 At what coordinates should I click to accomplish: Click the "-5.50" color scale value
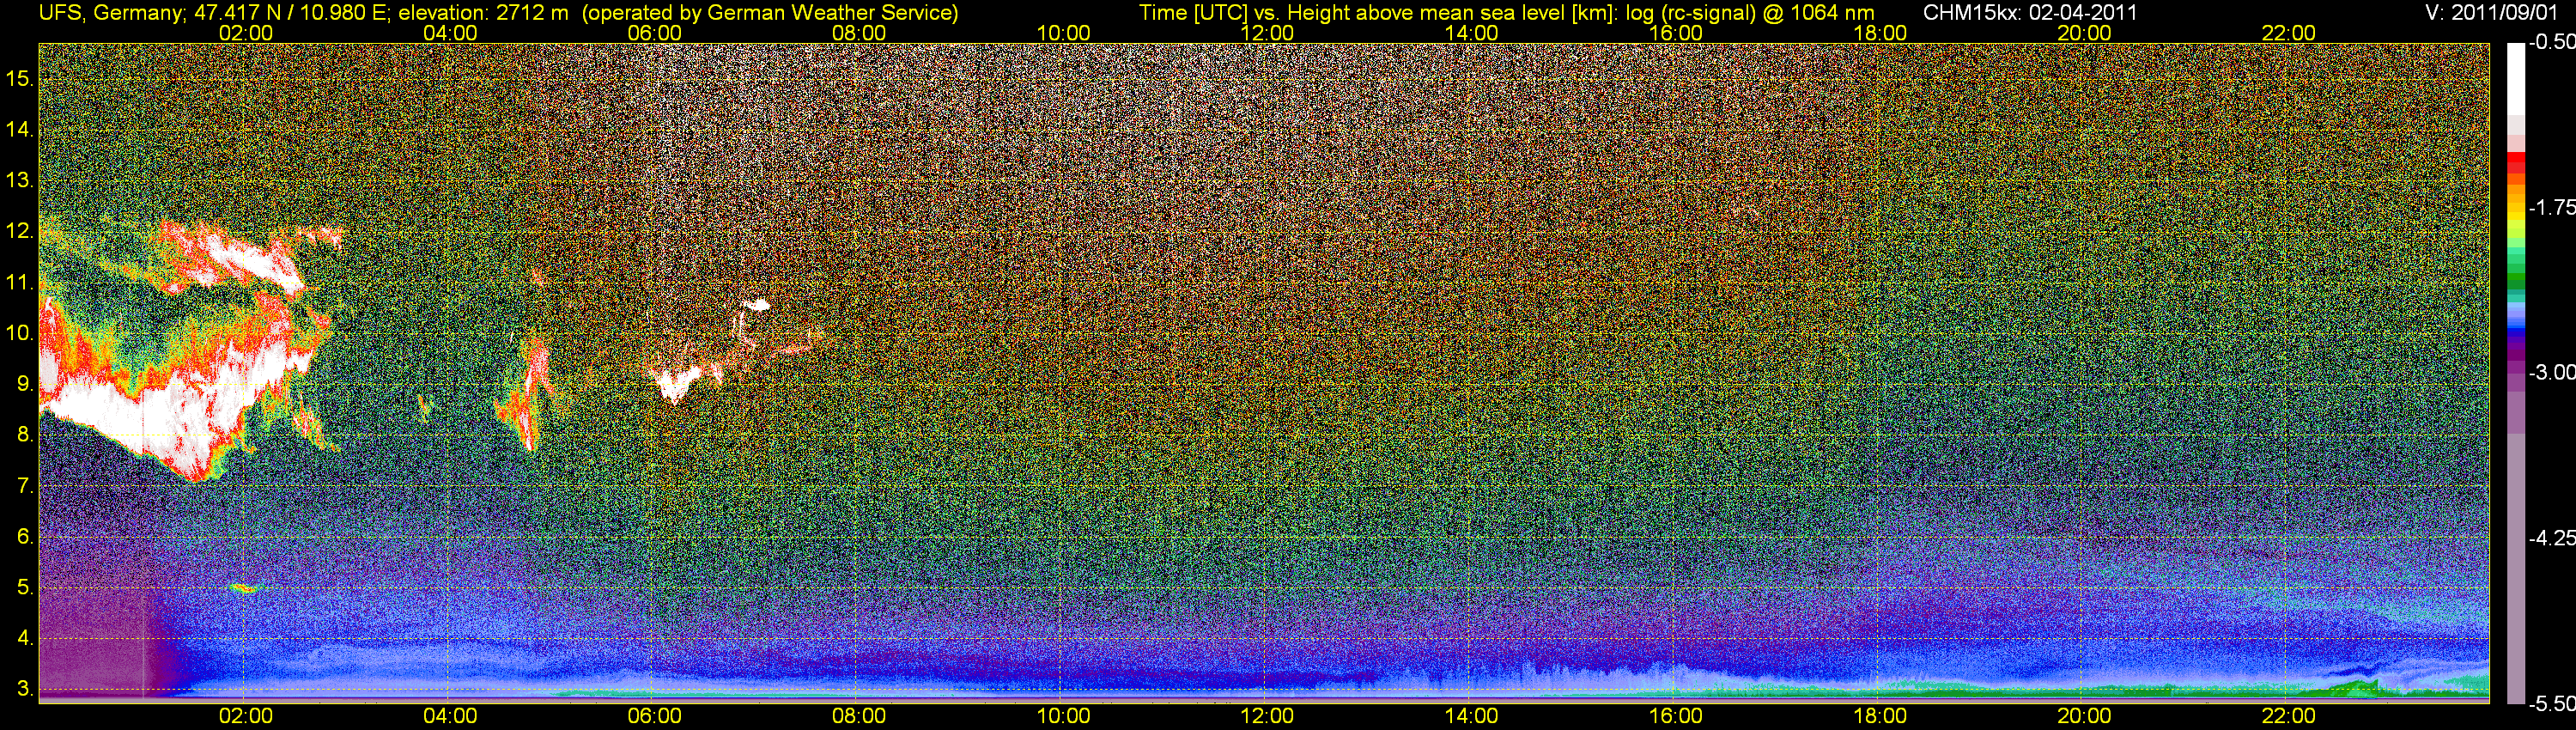click(2551, 704)
